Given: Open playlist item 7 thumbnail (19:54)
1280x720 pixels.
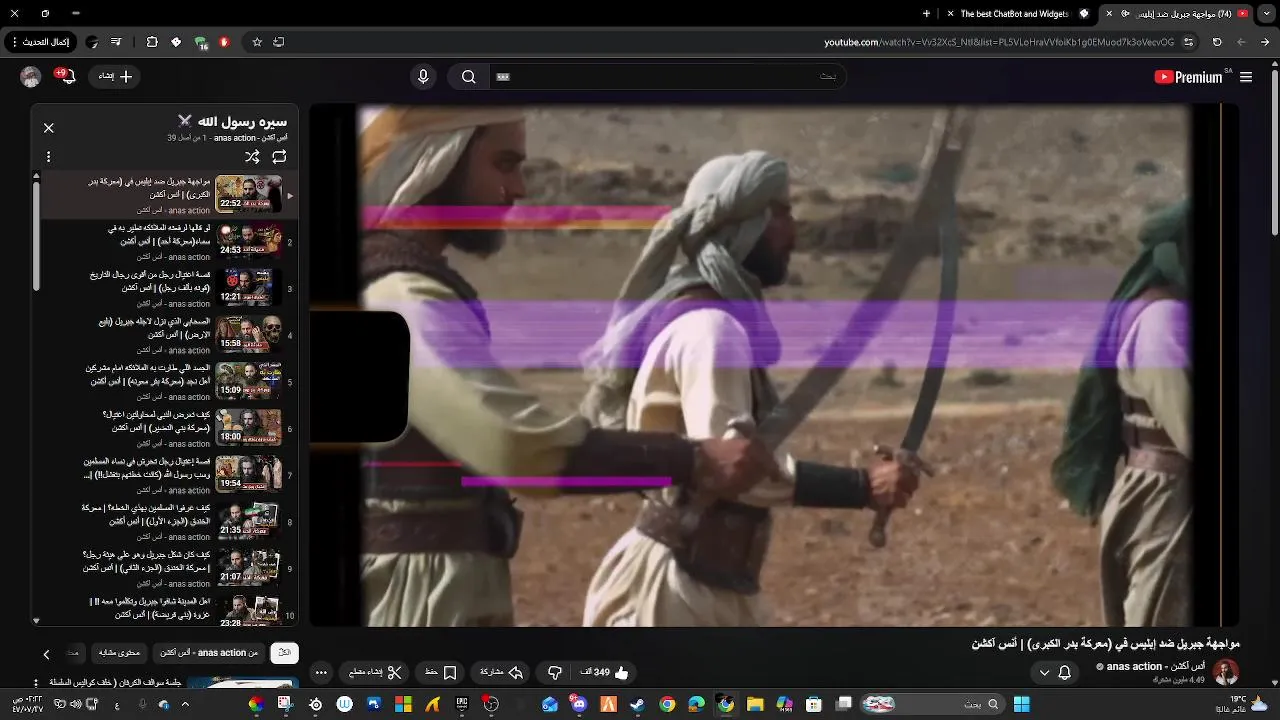Looking at the screenshot, I should point(249,474).
